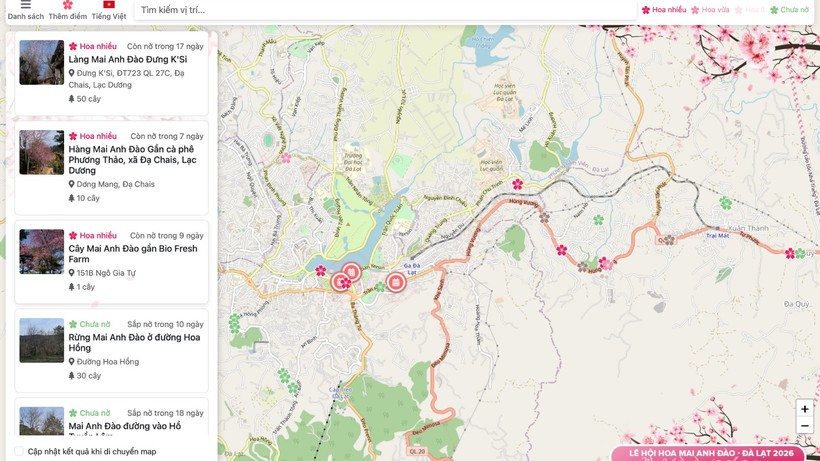Click the red calendar marker near Ga Đà Lạt
This screenshot has width=820, height=461.
[396, 282]
